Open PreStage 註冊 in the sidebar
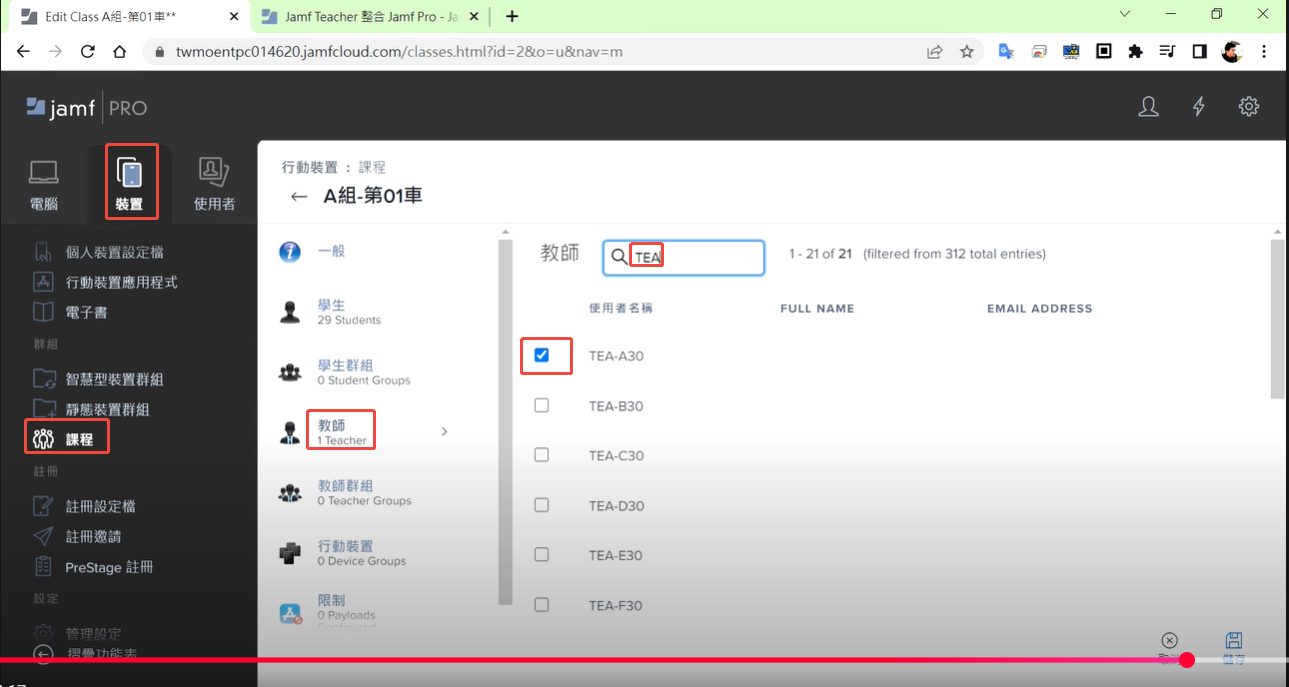Image resolution: width=1289 pixels, height=687 pixels. (109, 567)
